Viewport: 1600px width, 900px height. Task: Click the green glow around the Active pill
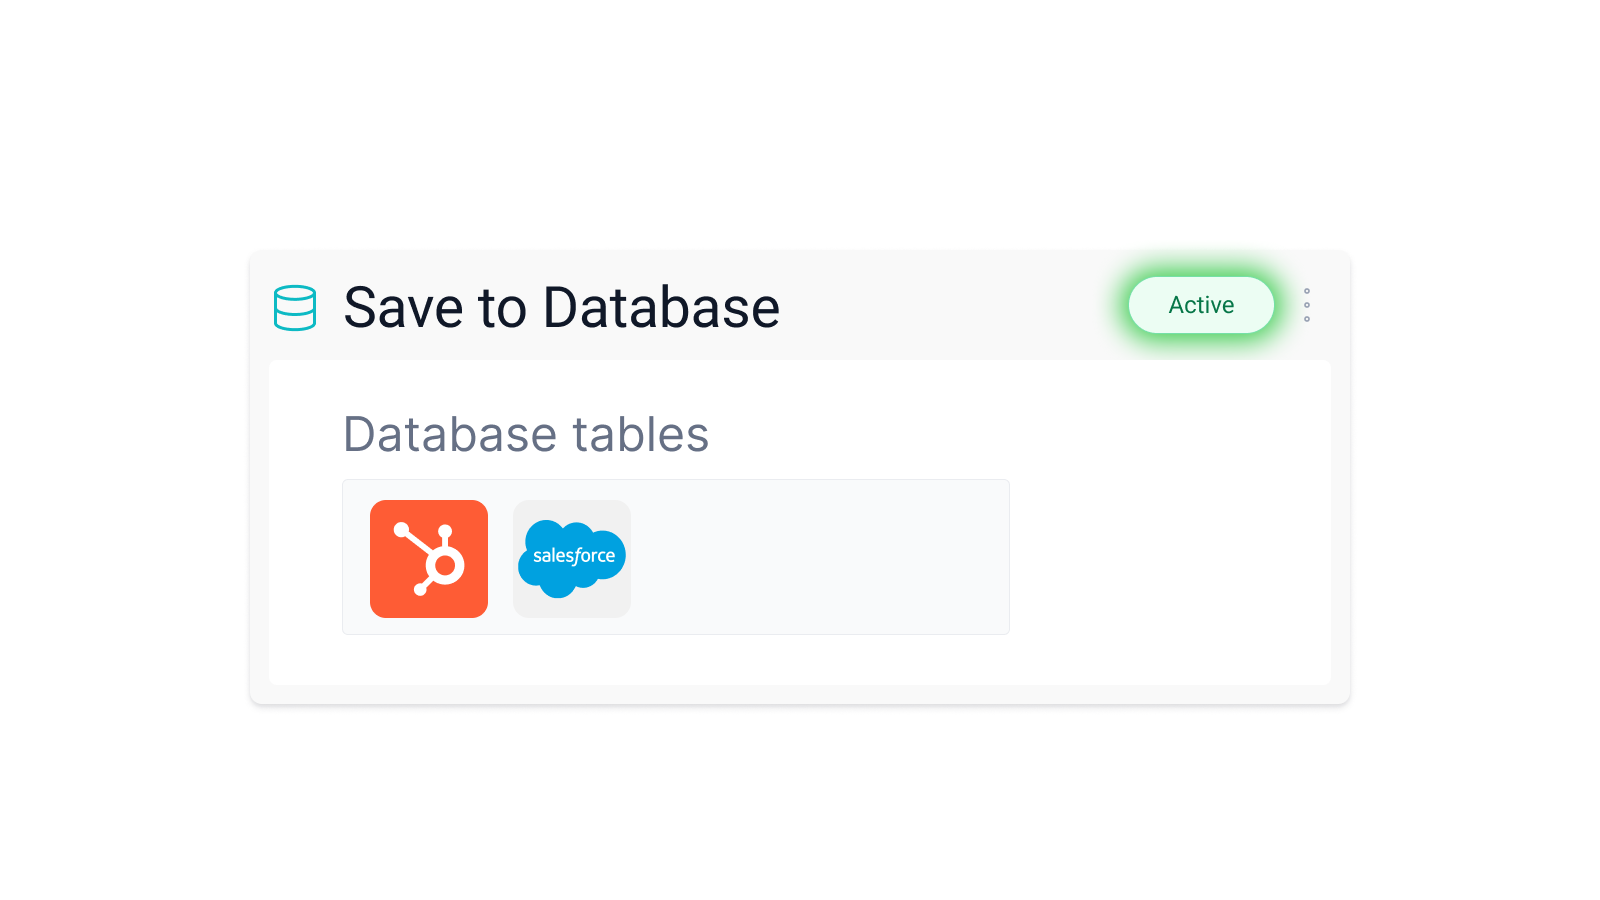pyautogui.click(x=1201, y=268)
